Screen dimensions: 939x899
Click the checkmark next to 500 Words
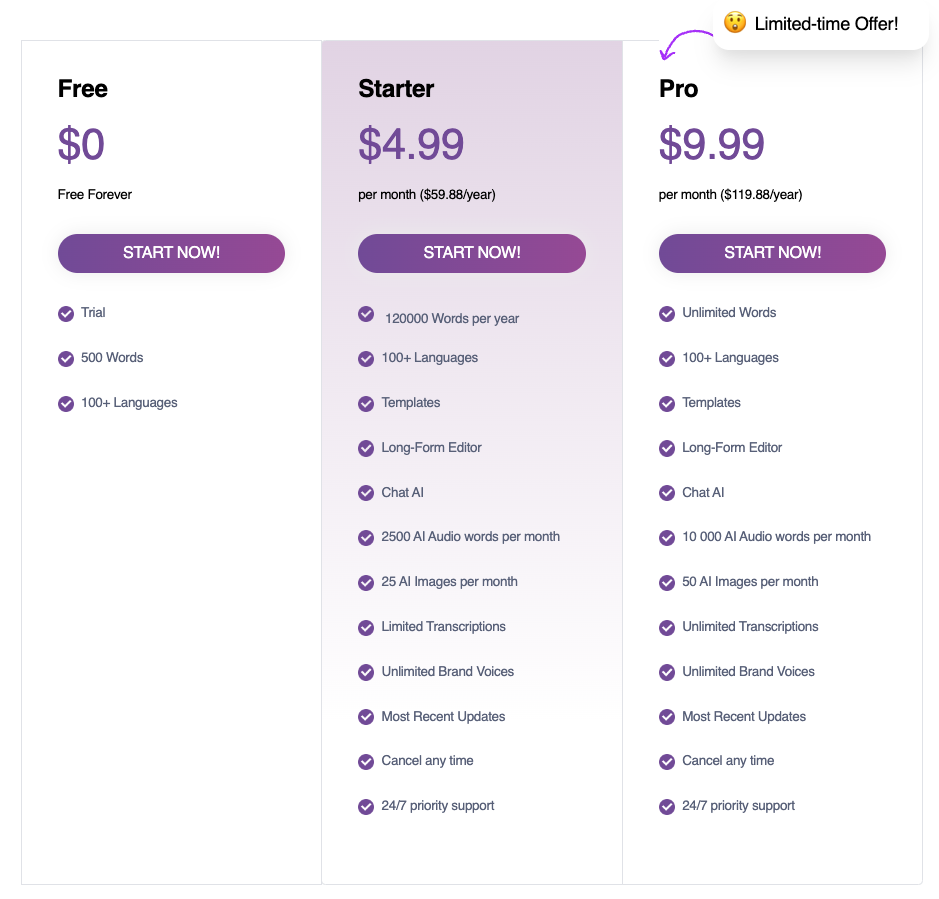(x=66, y=359)
